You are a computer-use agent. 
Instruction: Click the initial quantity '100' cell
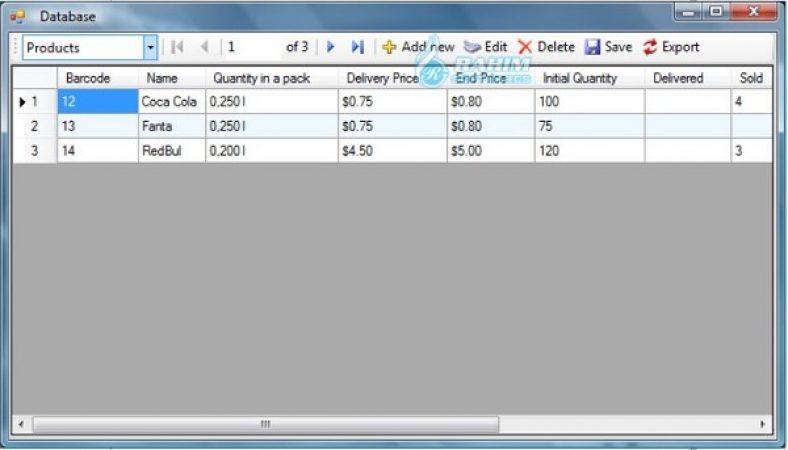tap(589, 102)
